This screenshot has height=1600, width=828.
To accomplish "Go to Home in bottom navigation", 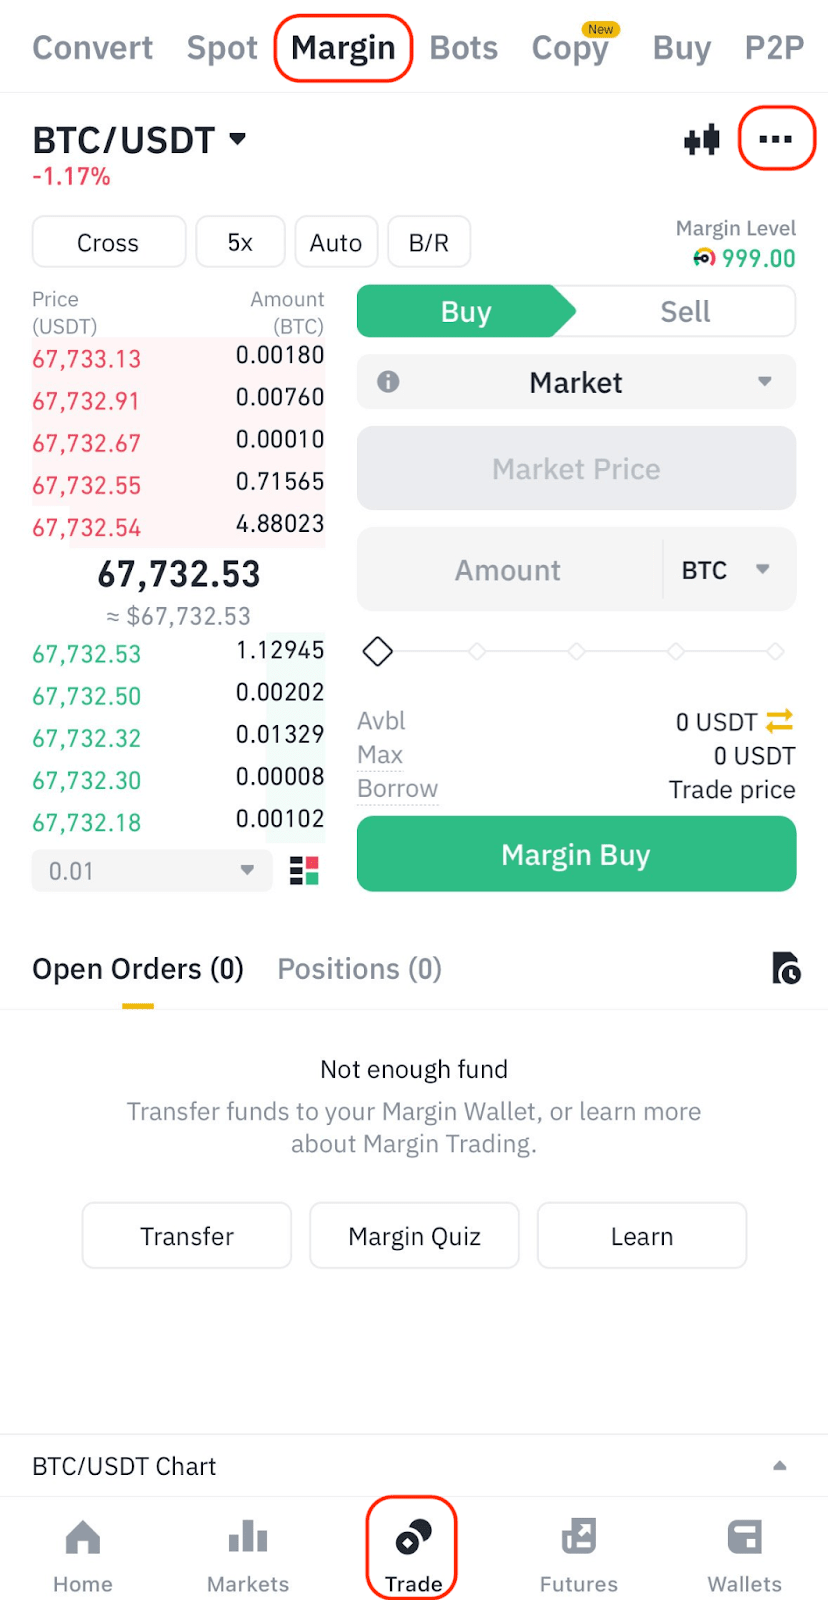I will pos(83,1555).
